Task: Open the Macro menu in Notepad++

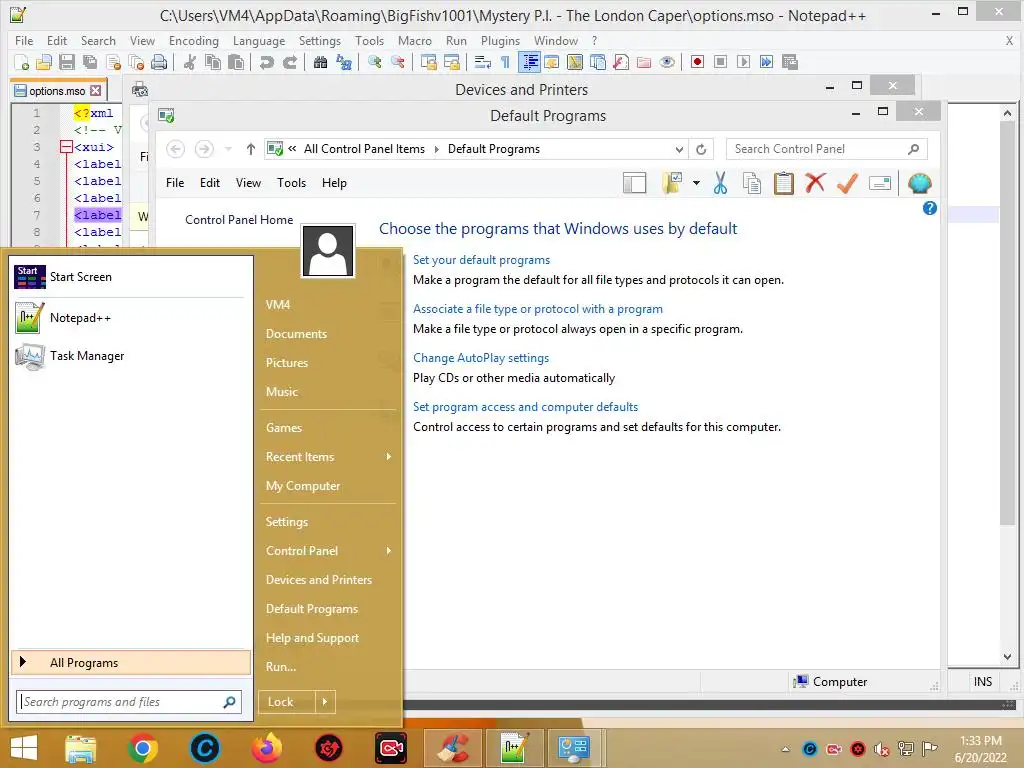Action: 415,40
